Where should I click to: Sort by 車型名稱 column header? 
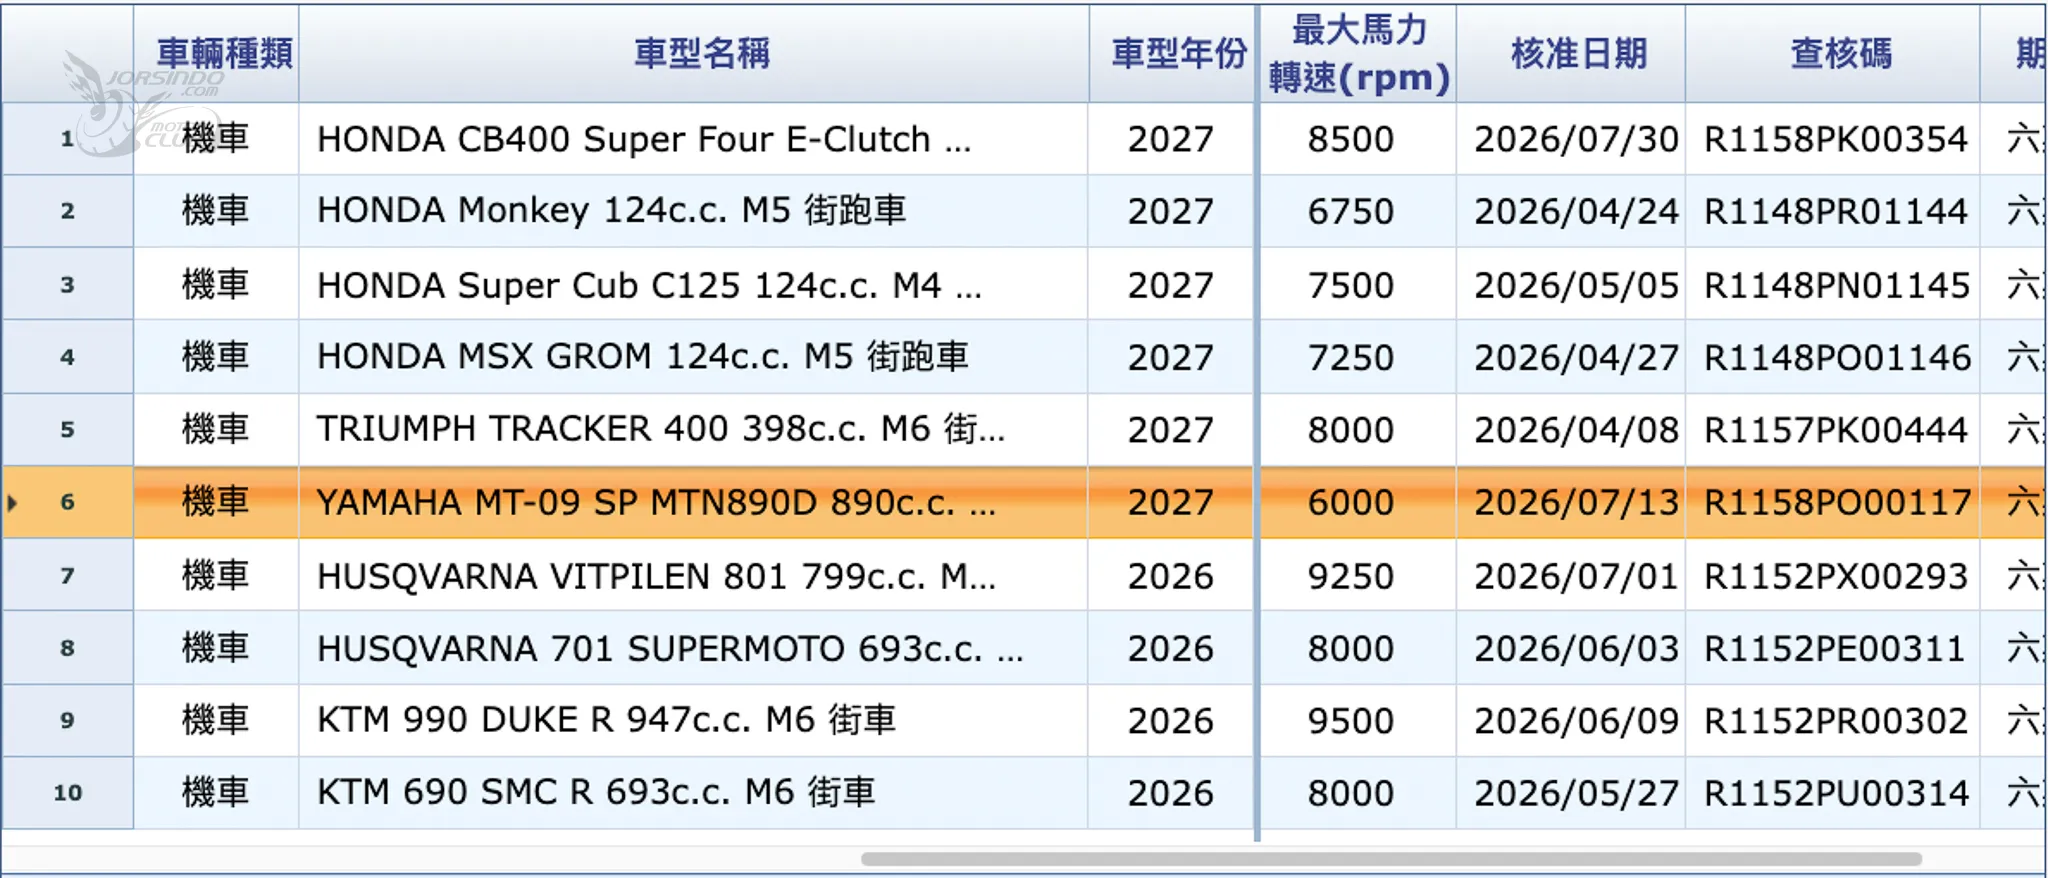click(693, 53)
